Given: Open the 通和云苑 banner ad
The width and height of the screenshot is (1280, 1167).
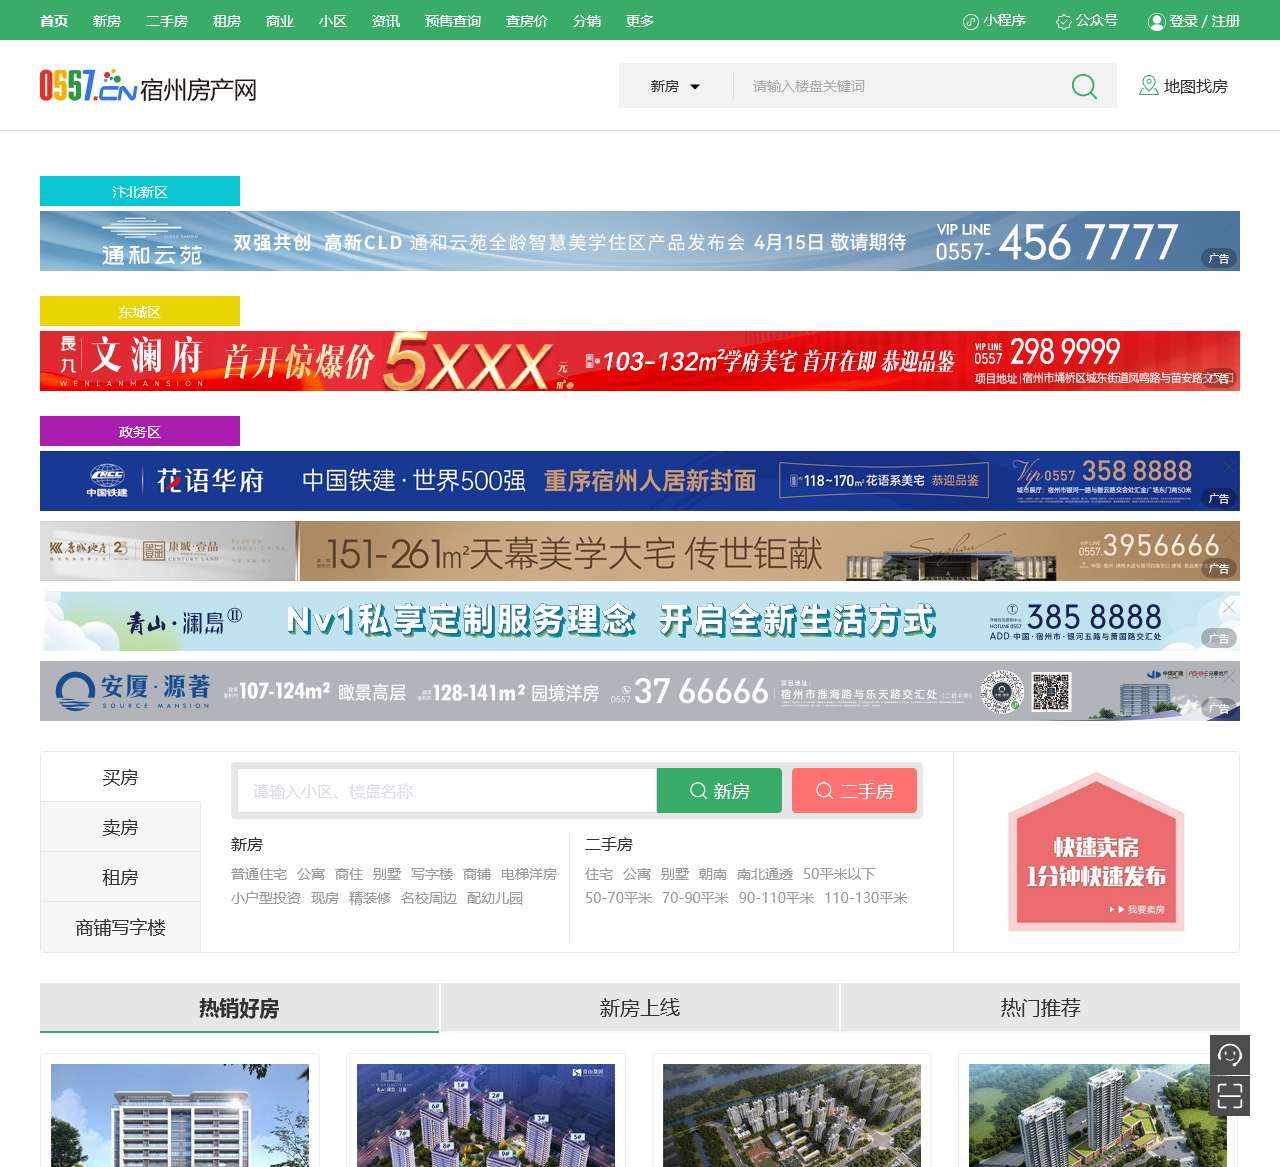Looking at the screenshot, I should [x=640, y=241].
